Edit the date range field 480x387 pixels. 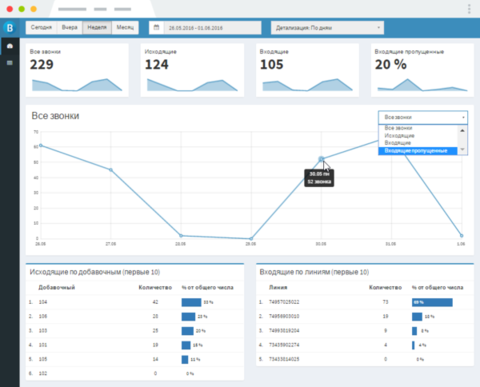pos(212,28)
